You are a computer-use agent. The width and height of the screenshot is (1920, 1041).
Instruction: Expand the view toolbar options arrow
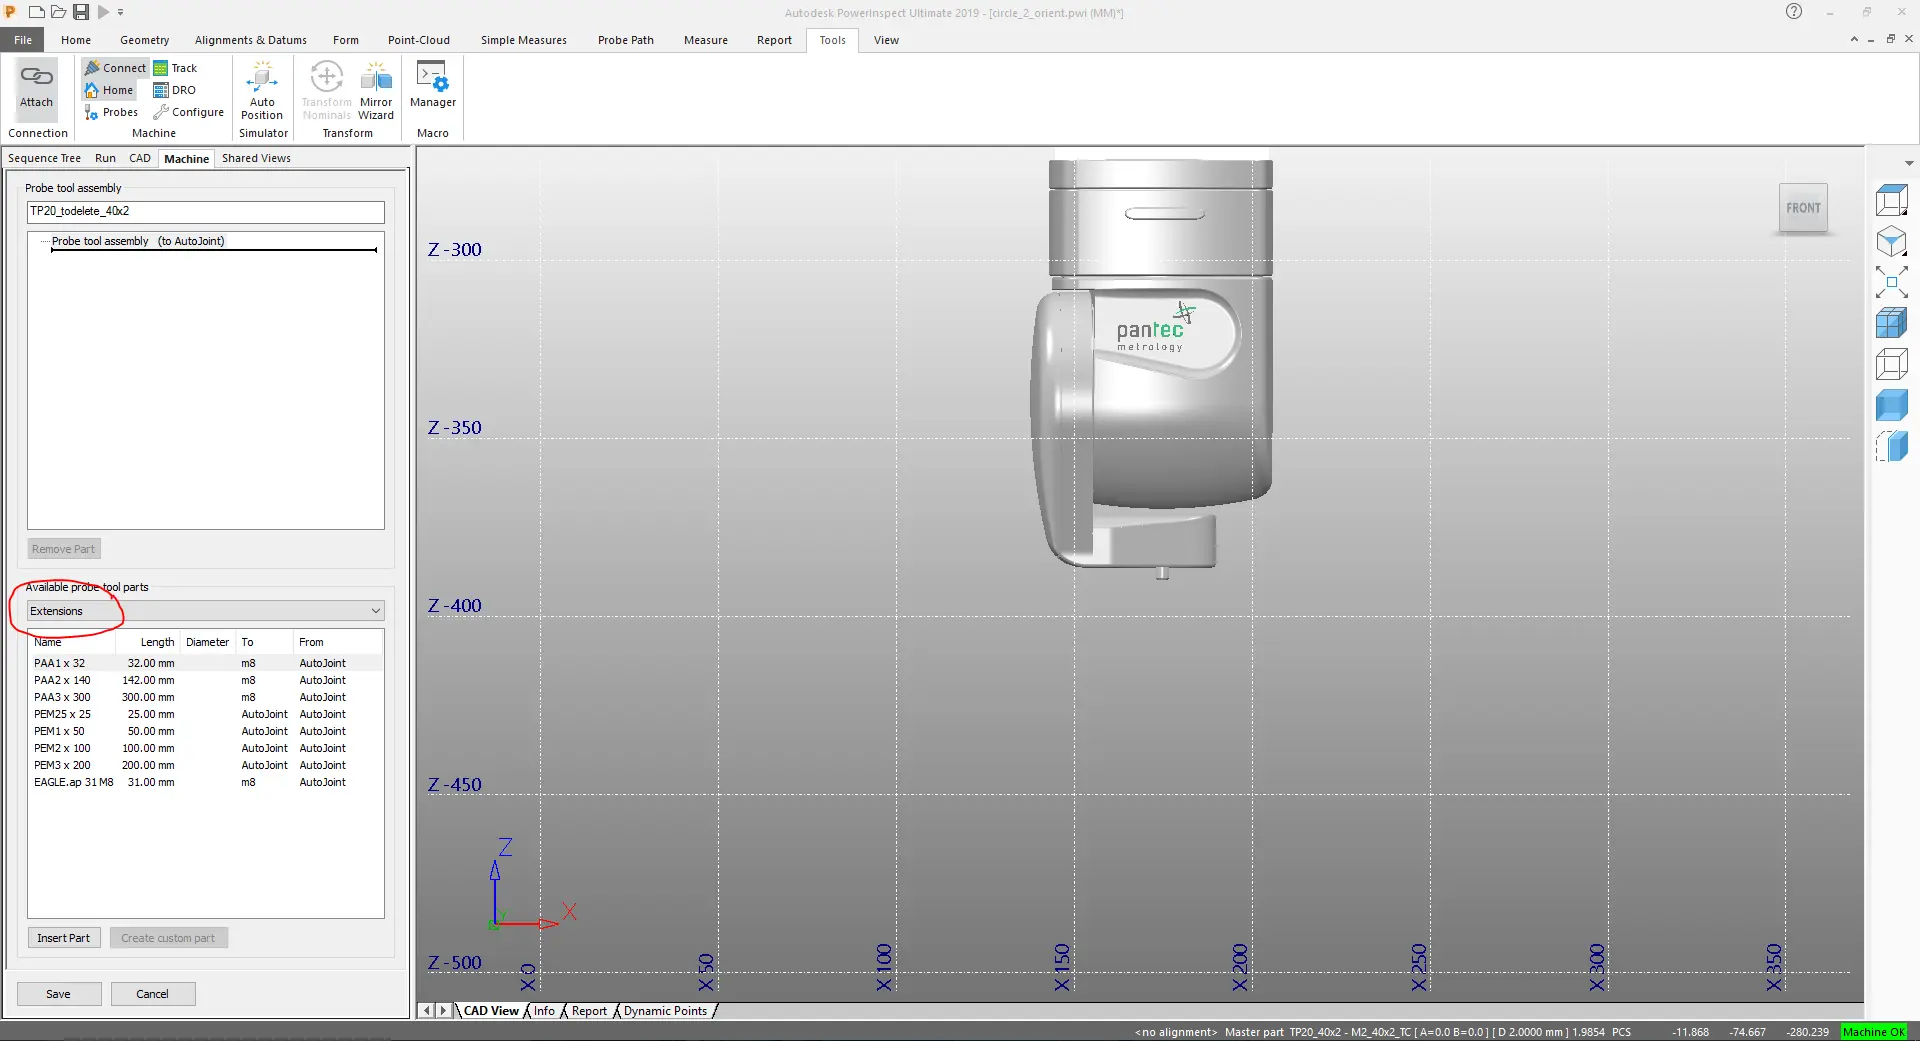[1909, 163]
